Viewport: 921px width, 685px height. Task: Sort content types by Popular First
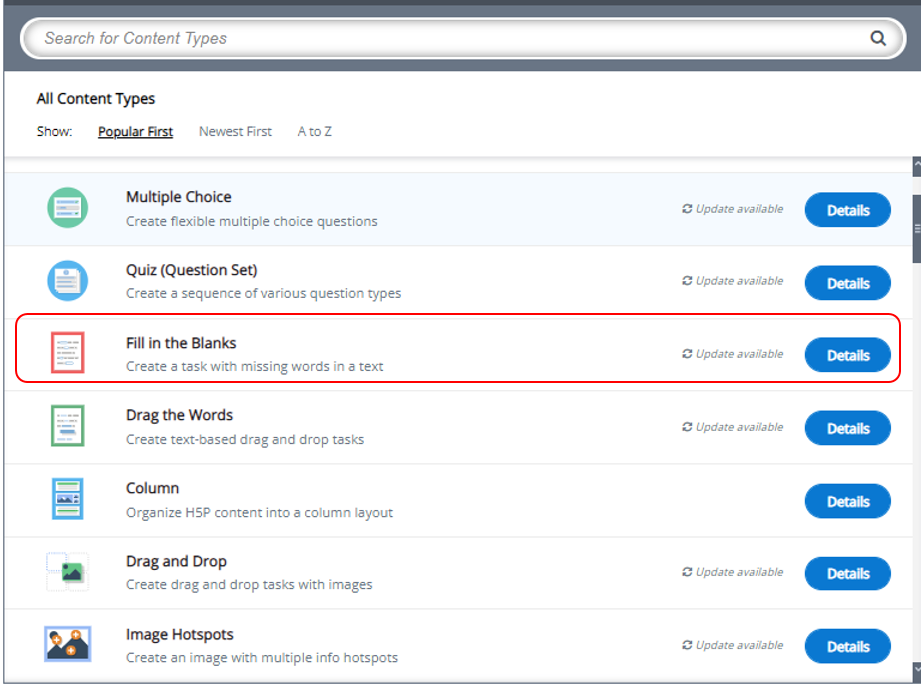(x=135, y=131)
